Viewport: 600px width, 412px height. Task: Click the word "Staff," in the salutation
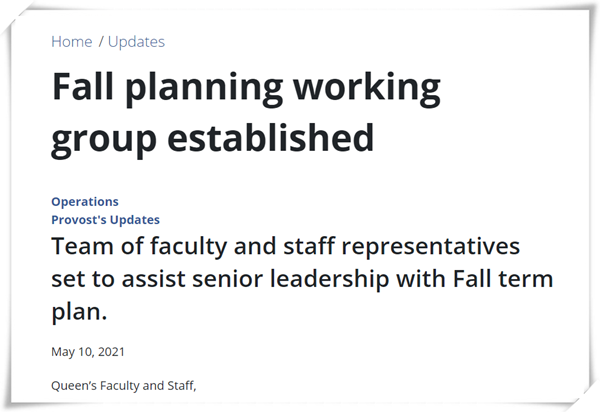[x=182, y=386]
